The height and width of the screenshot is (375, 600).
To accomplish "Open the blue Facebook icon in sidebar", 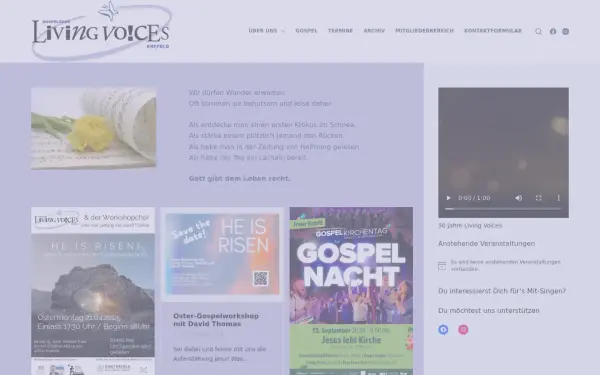I will 443,329.
